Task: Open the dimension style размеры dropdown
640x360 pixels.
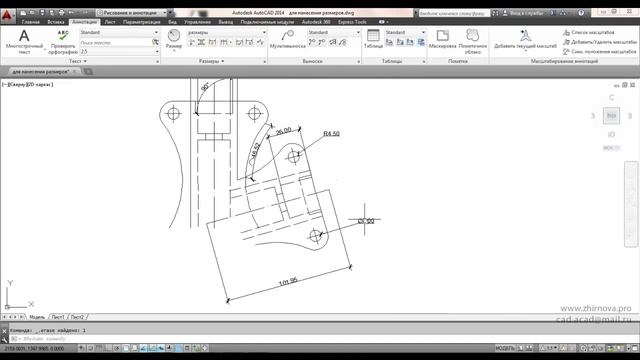Action: [x=227, y=32]
